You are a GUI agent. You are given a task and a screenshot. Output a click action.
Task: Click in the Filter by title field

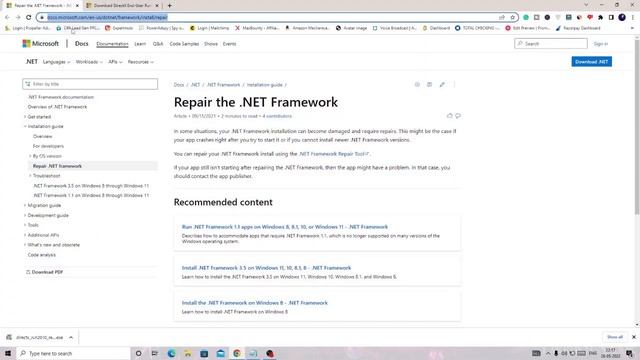pyautogui.click(x=90, y=84)
